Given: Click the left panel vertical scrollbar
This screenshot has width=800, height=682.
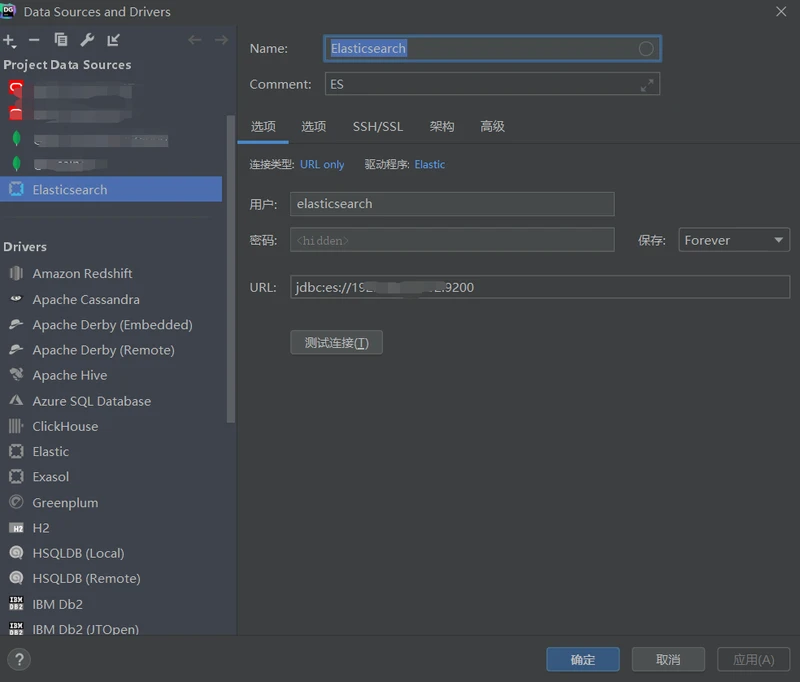Looking at the screenshot, I should (x=231, y=269).
